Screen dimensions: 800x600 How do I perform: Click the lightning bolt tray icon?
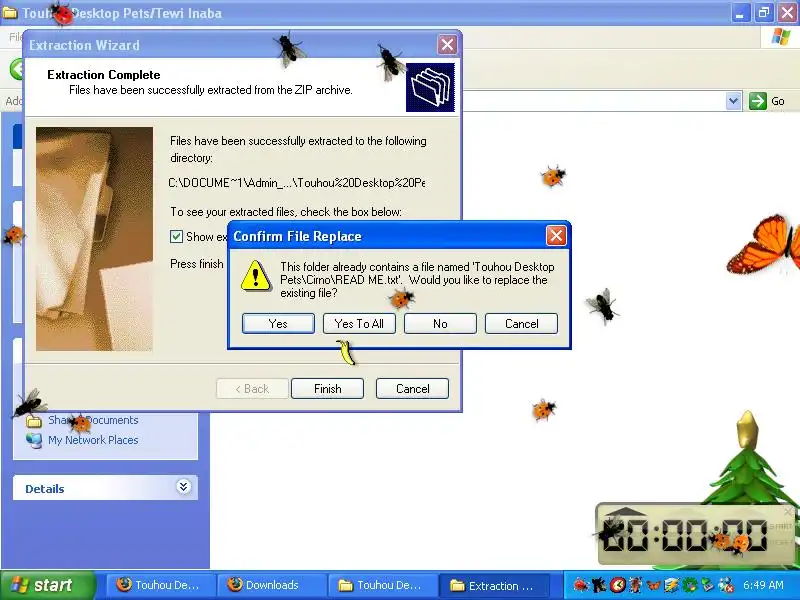pos(671,585)
